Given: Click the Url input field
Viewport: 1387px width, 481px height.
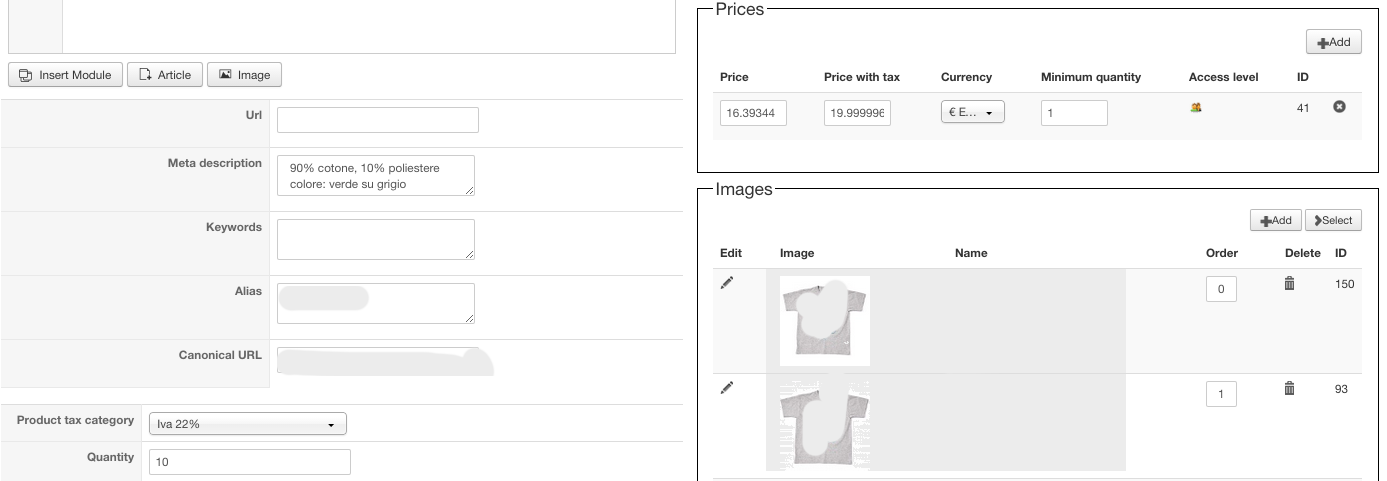Looking at the screenshot, I should [377, 120].
